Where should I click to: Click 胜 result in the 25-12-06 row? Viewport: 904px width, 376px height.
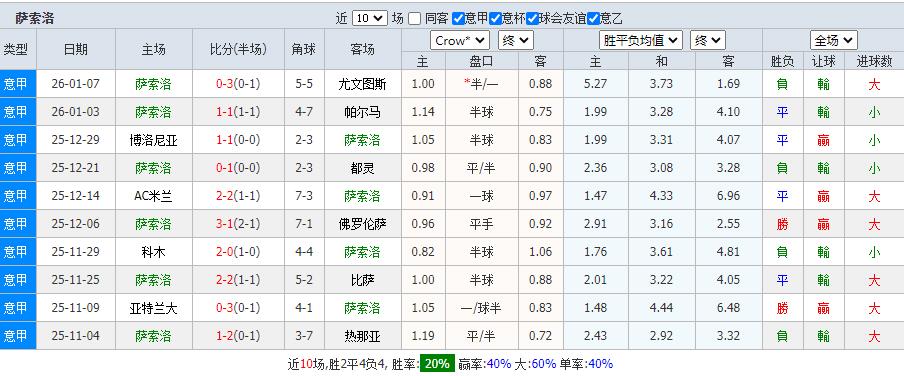coord(782,224)
